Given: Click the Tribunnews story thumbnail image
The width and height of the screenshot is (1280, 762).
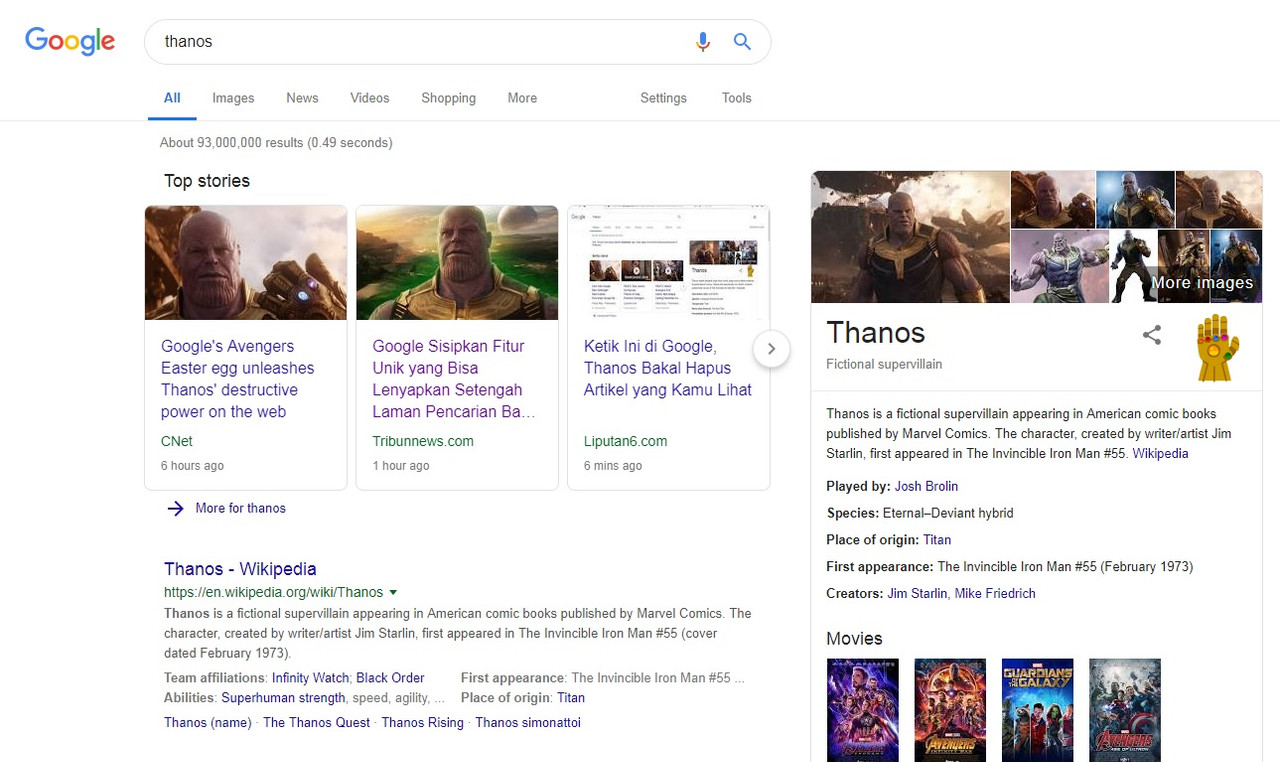Looking at the screenshot, I should coord(457,263).
